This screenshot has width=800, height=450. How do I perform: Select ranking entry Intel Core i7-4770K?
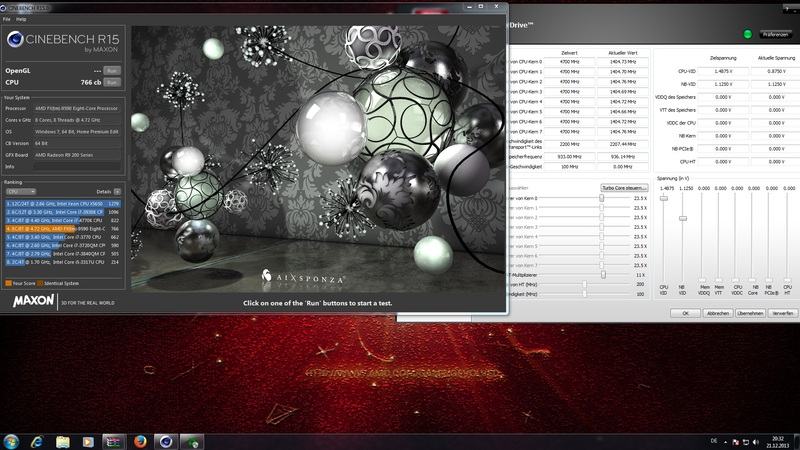(x=63, y=220)
